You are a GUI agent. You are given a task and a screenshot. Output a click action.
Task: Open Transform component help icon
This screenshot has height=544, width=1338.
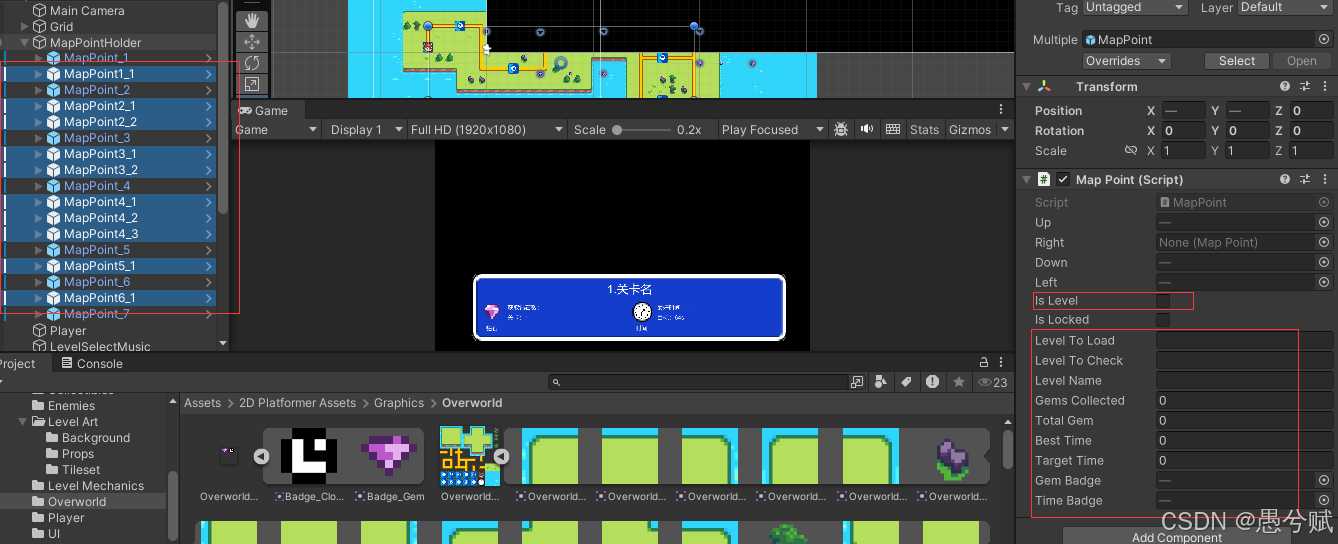tap(1285, 87)
